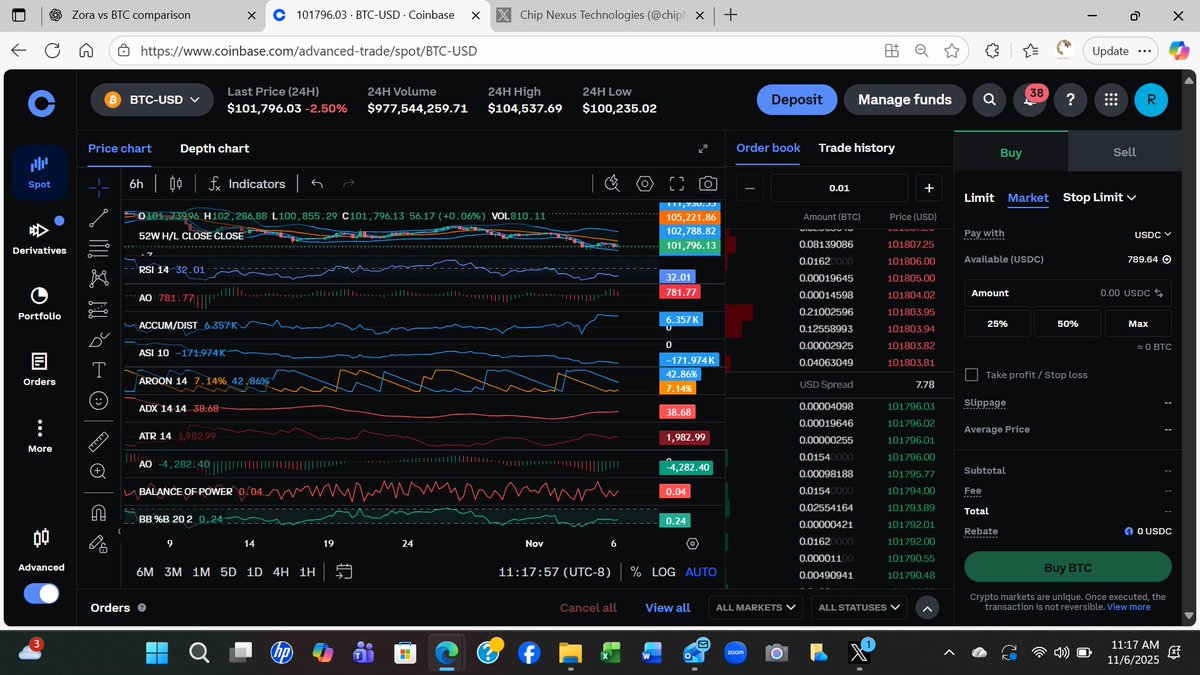Open the 6h chart interval selector
The width and height of the screenshot is (1200, 675).
(x=136, y=184)
